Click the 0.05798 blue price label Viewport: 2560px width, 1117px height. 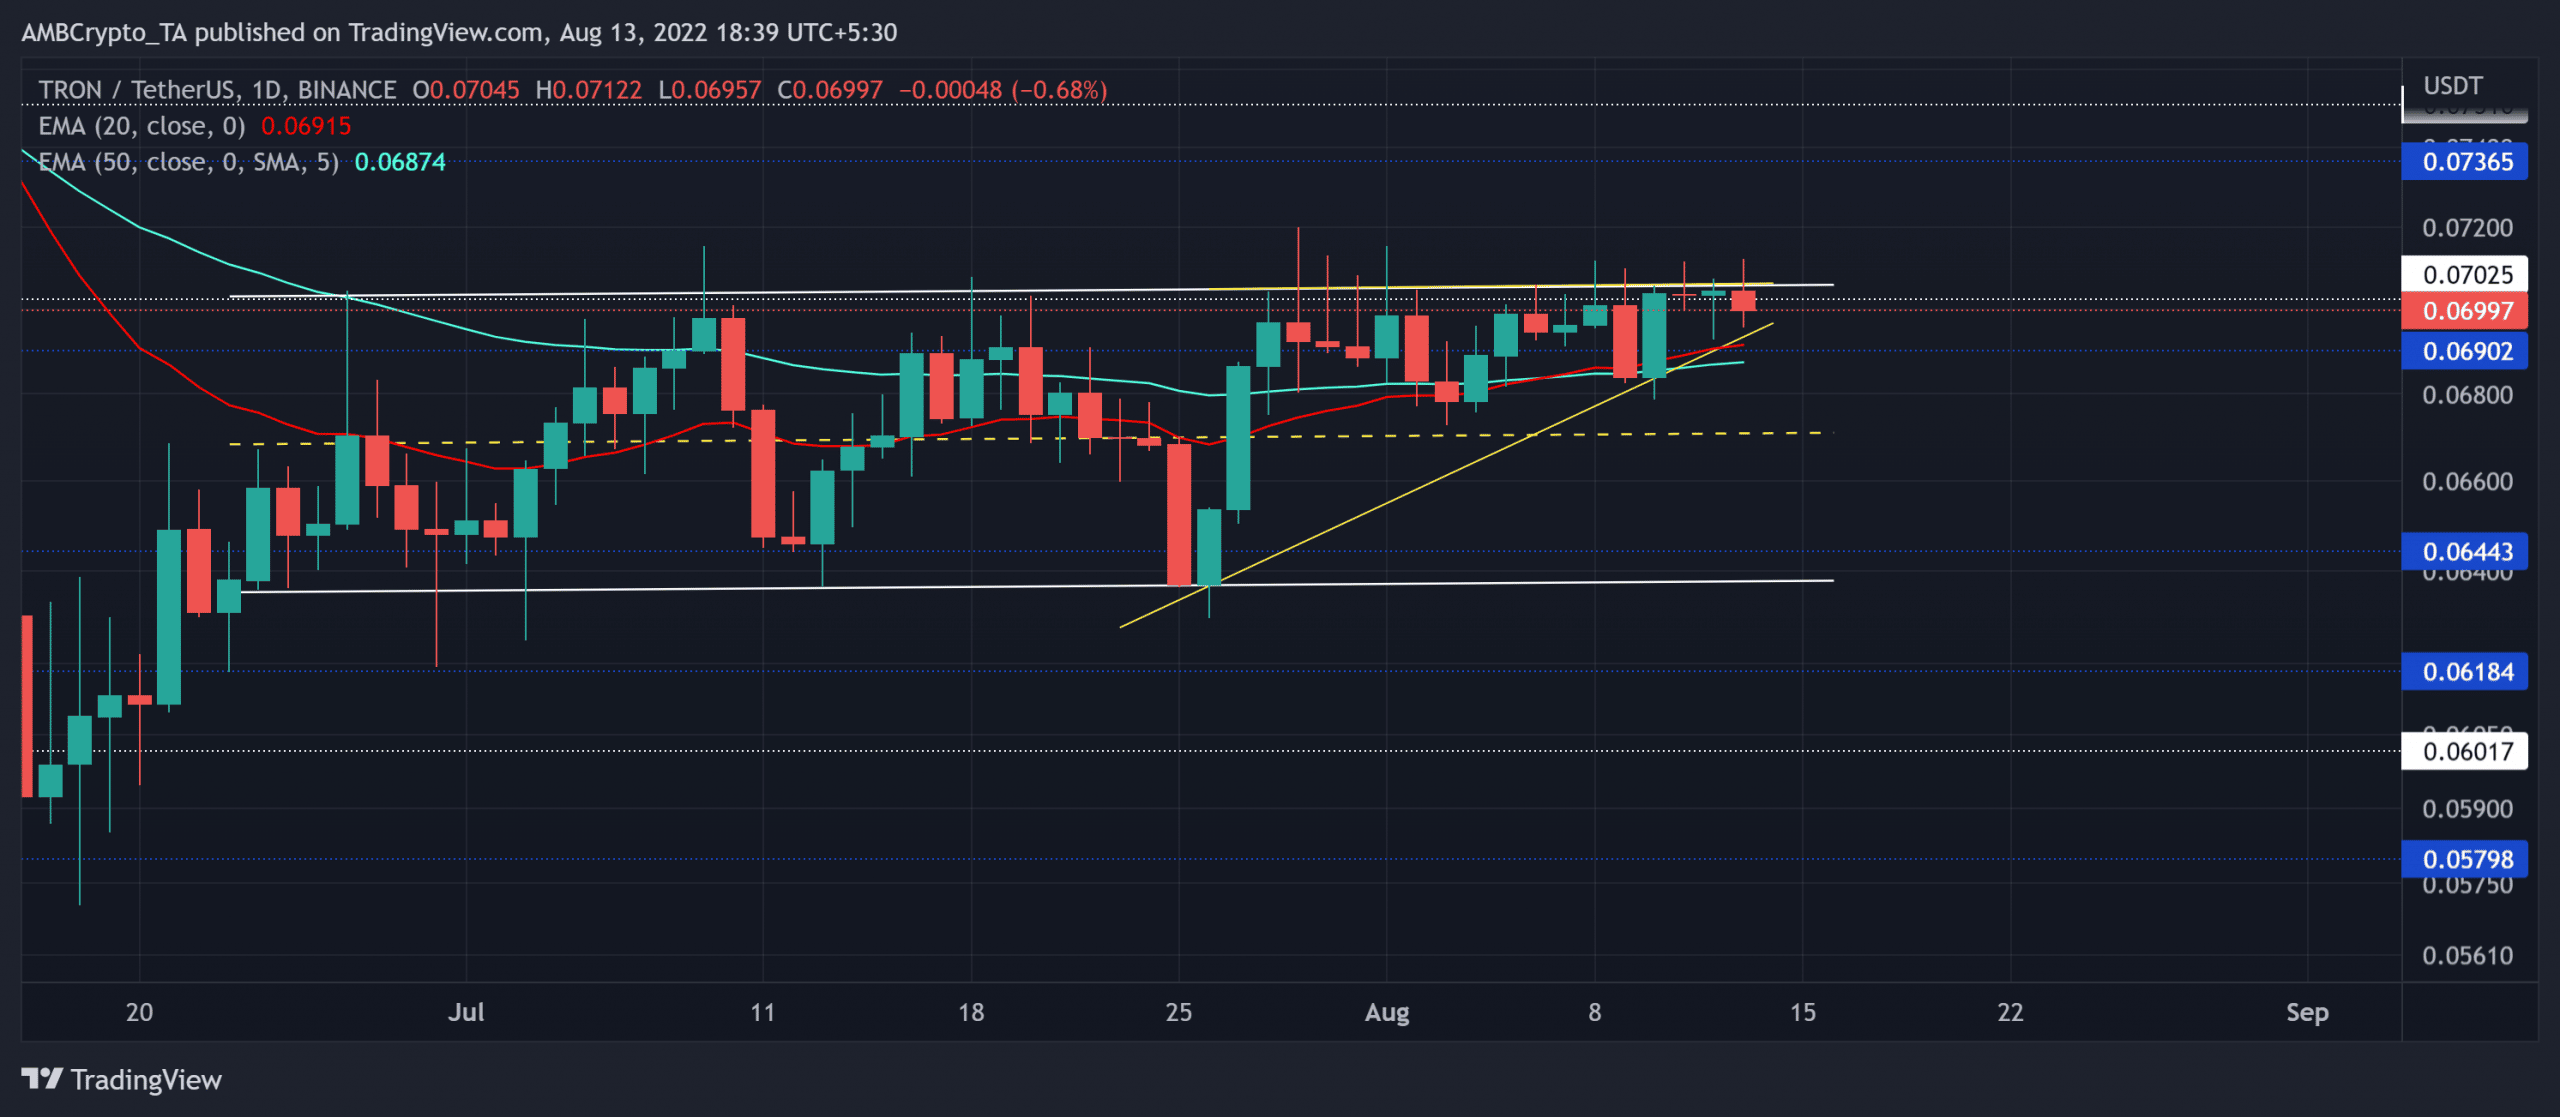click(2465, 859)
